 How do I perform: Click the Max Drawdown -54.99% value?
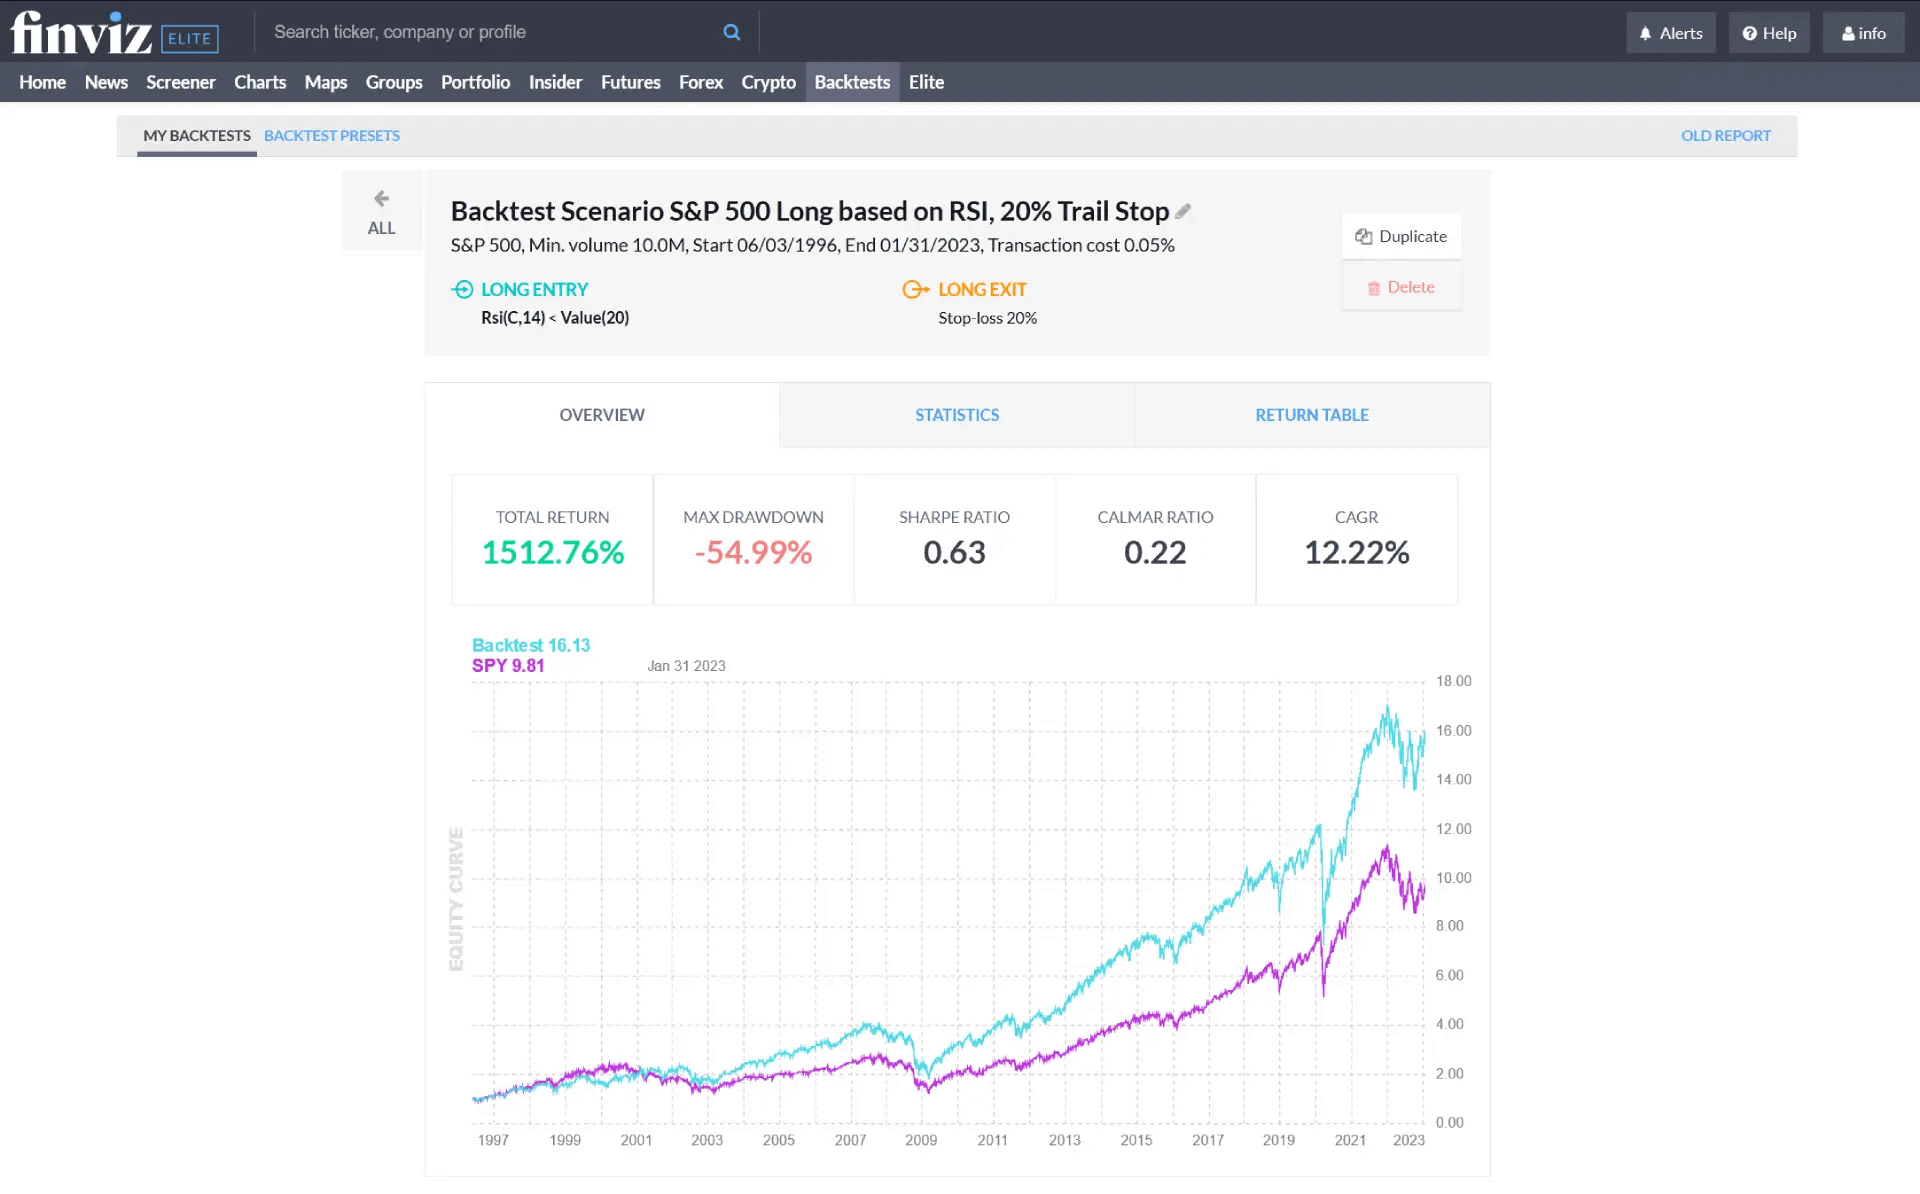click(753, 552)
